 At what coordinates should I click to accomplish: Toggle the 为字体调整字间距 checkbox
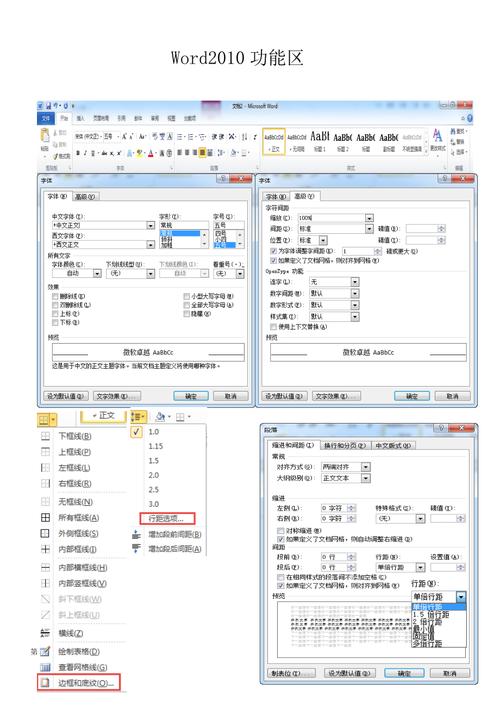tap(273, 251)
